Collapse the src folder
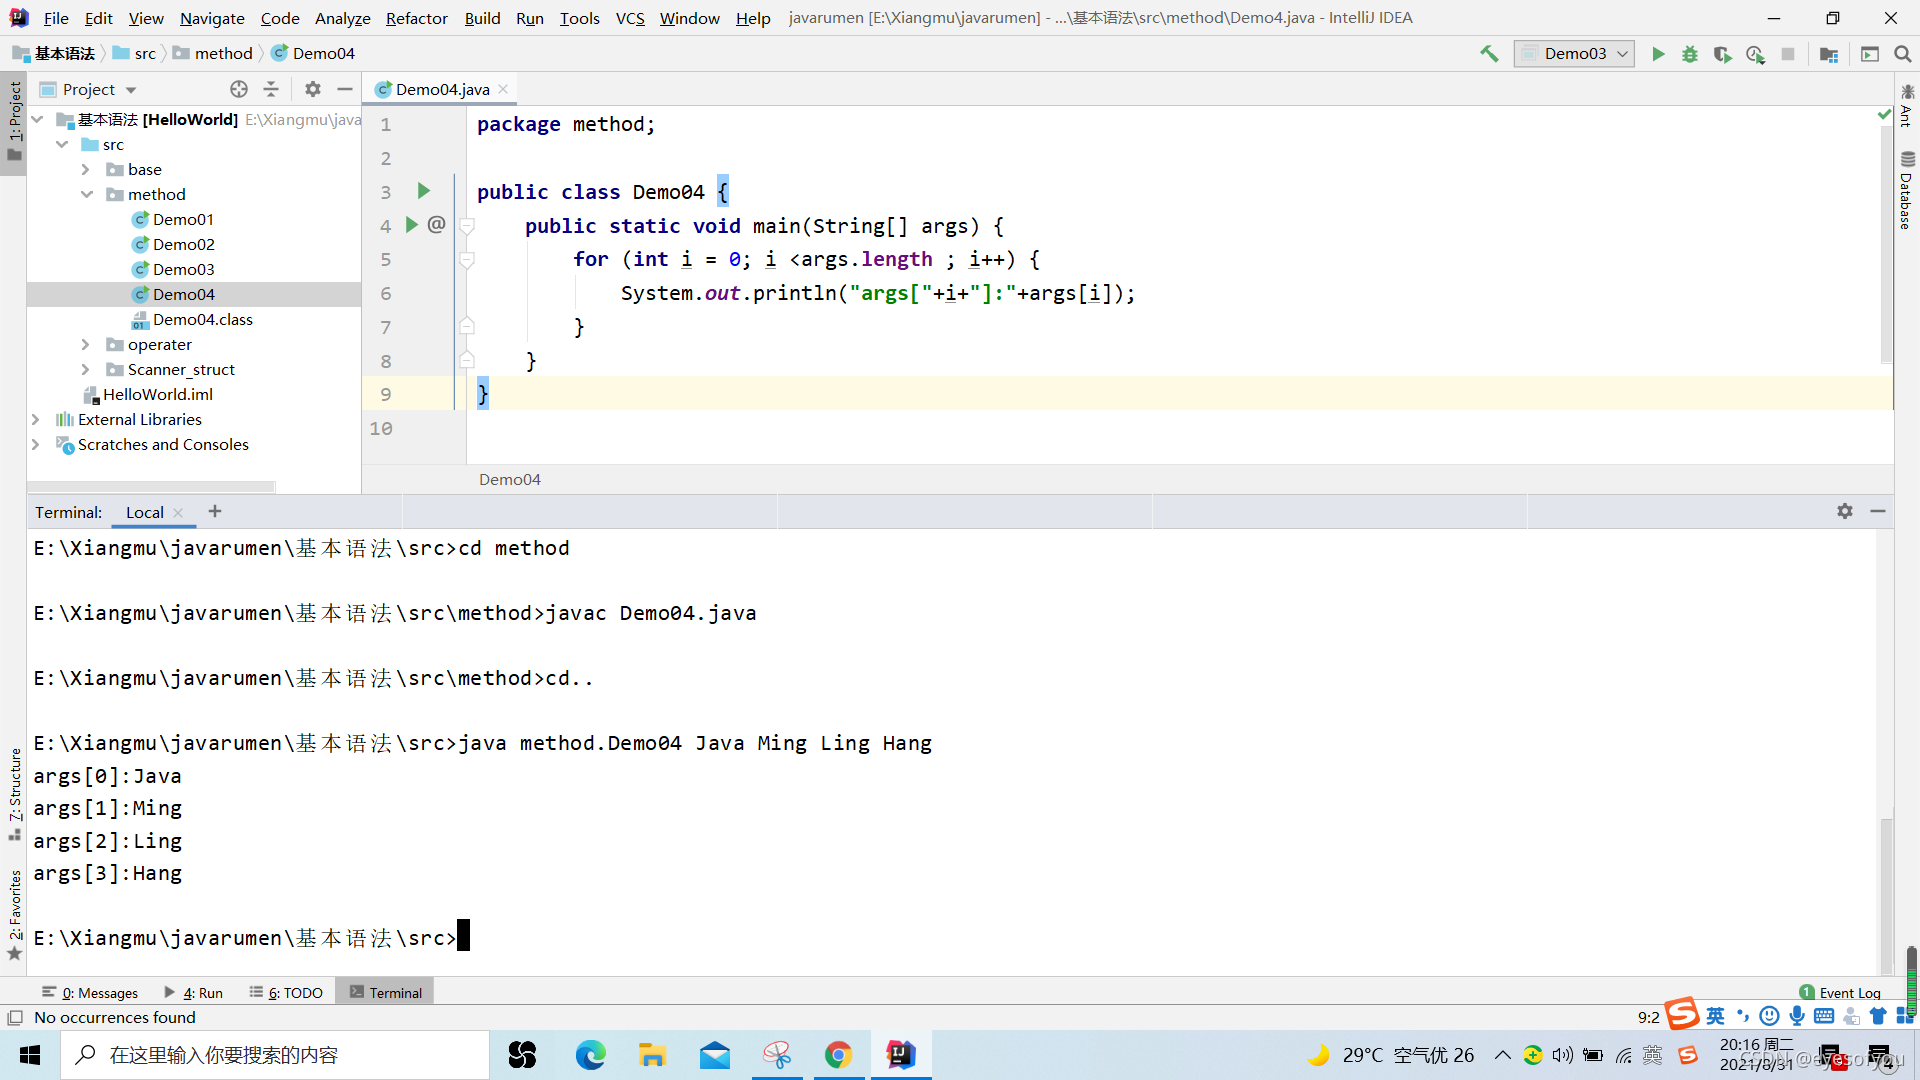 point(62,144)
